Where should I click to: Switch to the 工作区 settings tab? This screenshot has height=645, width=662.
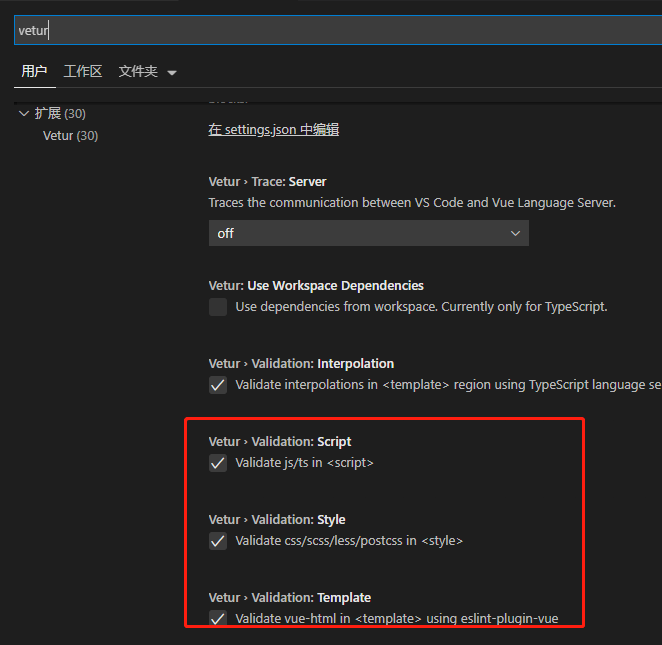(x=83, y=71)
